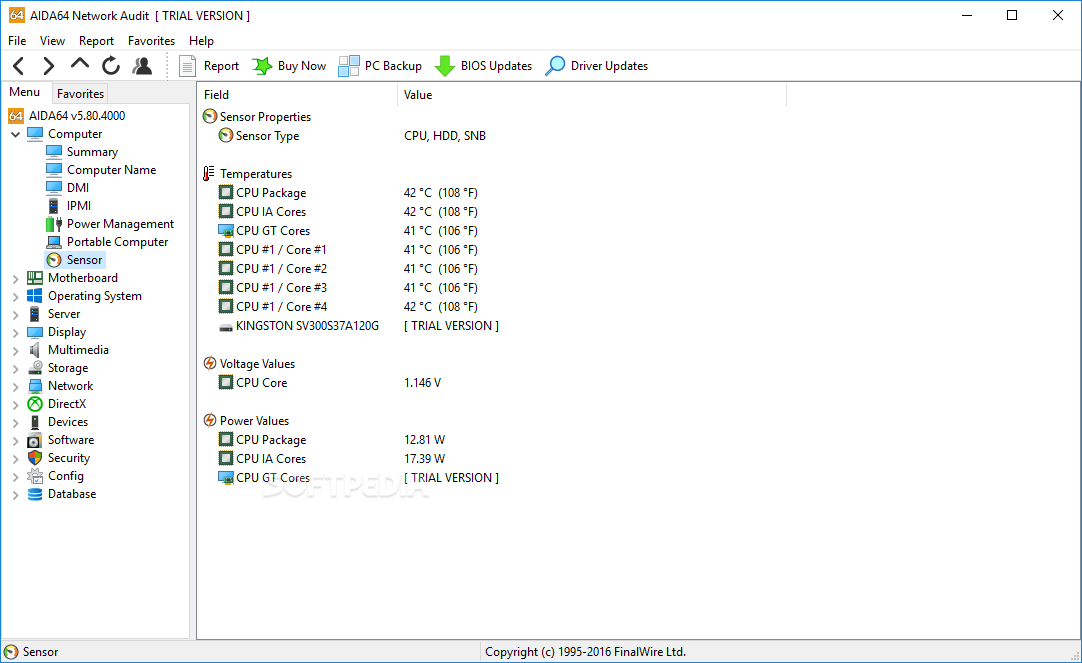Click the Buy Now toolbar button
Image resolution: width=1082 pixels, height=663 pixels.
tap(288, 66)
